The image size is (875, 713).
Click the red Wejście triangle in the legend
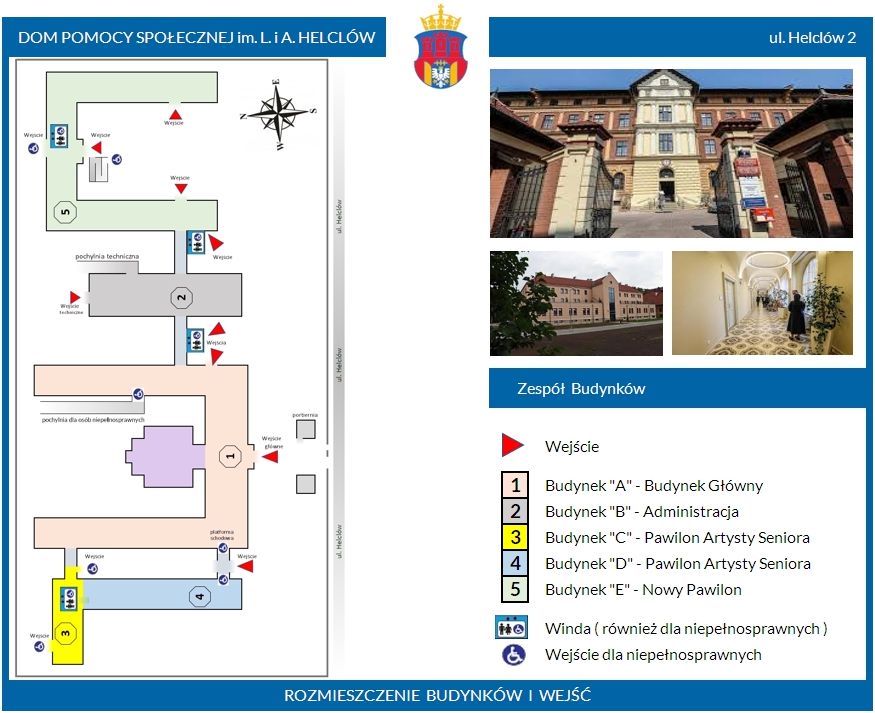[513, 446]
